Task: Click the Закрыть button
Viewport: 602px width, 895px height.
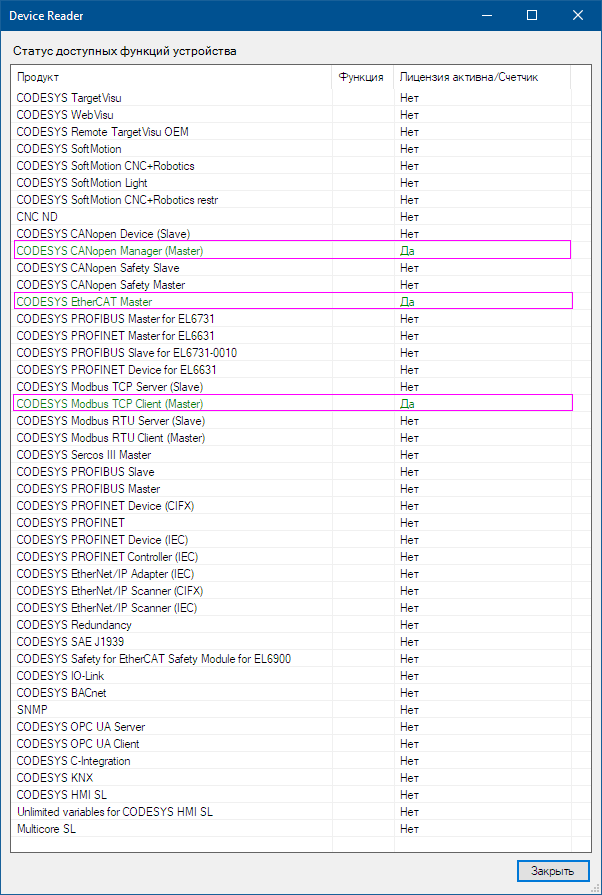Action: point(553,870)
